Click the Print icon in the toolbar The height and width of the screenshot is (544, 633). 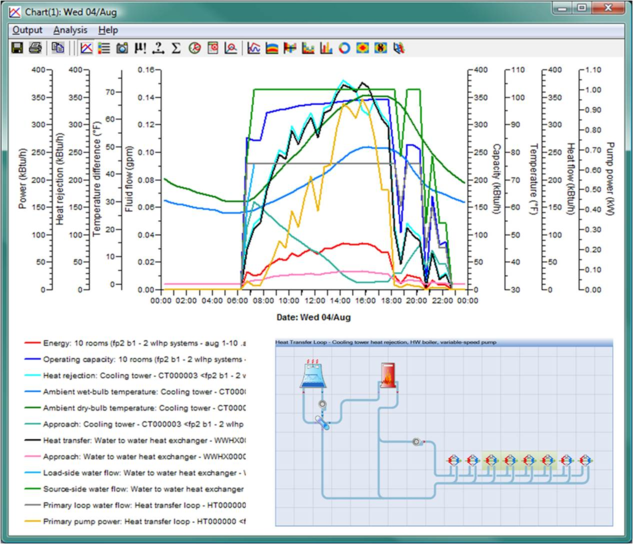tap(34, 47)
